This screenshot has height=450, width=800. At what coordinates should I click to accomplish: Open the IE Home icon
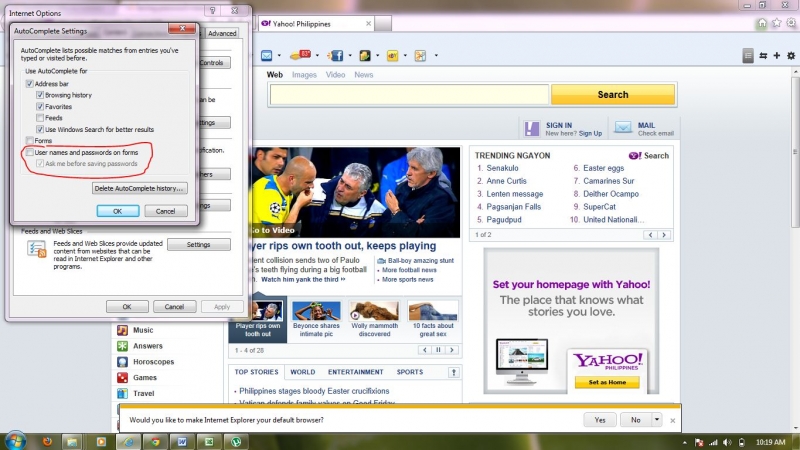(763, 23)
